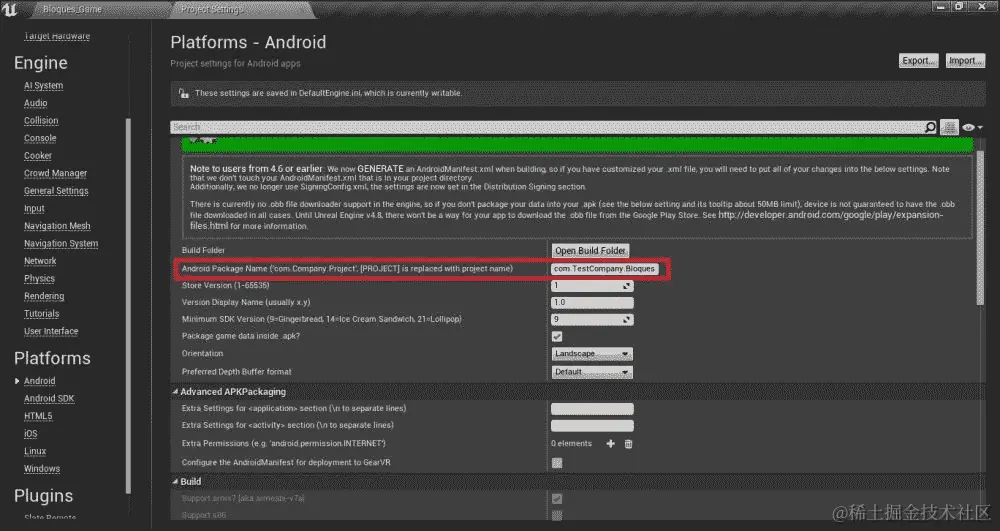Click Open Build Folder button

click(x=590, y=251)
